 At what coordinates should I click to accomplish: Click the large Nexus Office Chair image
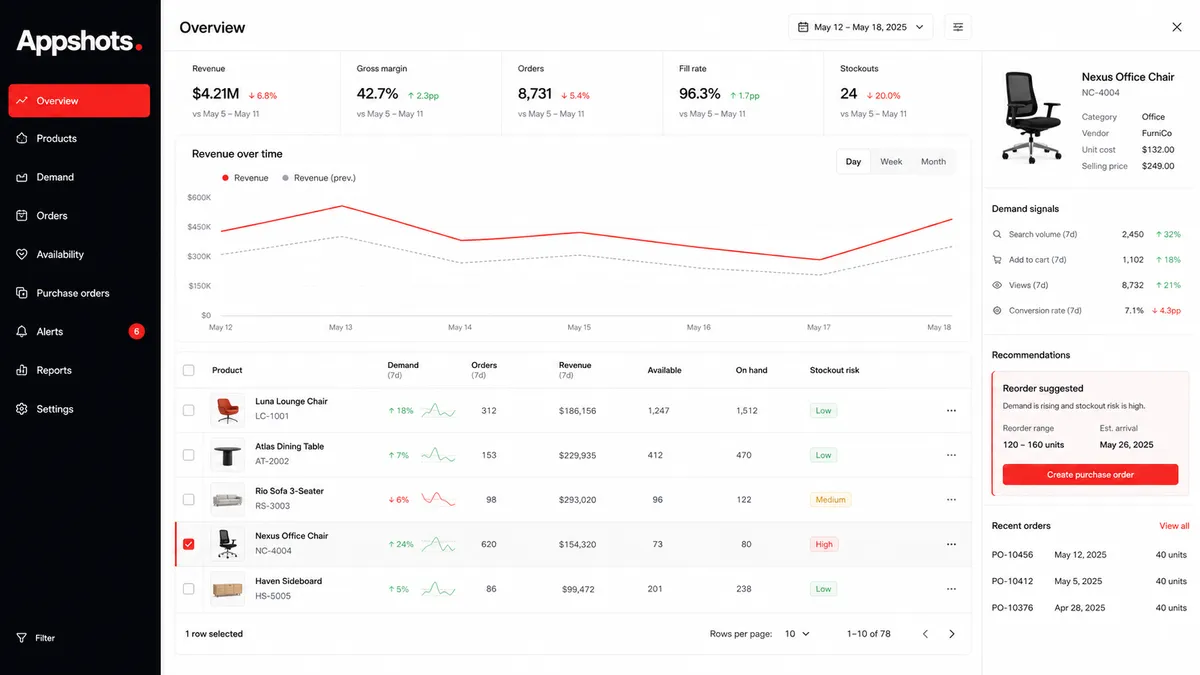pyautogui.click(x=1032, y=118)
